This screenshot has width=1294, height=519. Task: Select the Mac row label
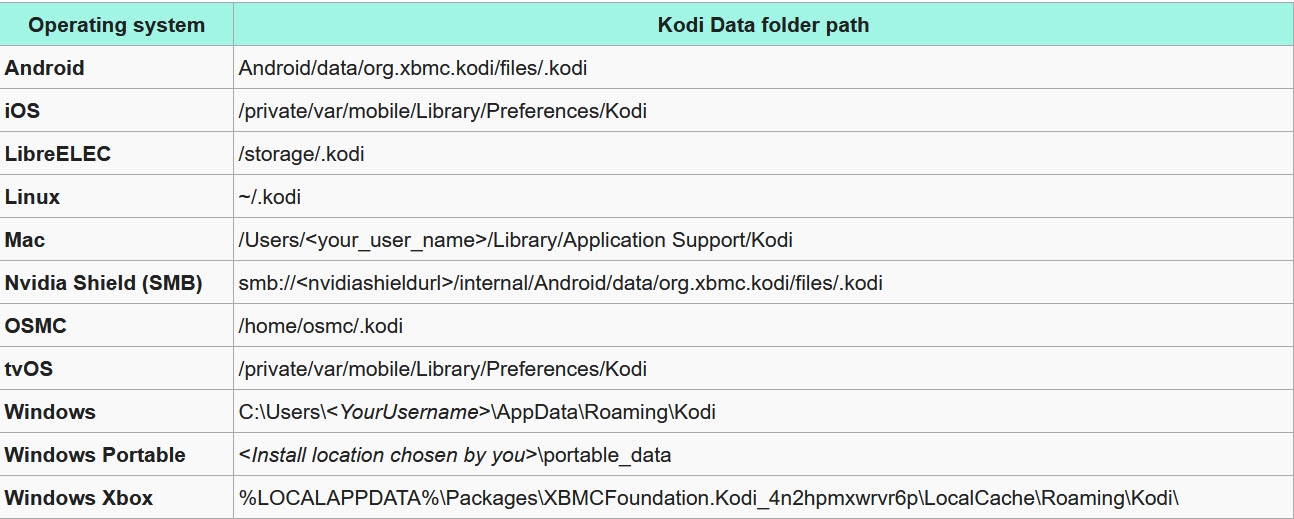[x=25, y=240]
